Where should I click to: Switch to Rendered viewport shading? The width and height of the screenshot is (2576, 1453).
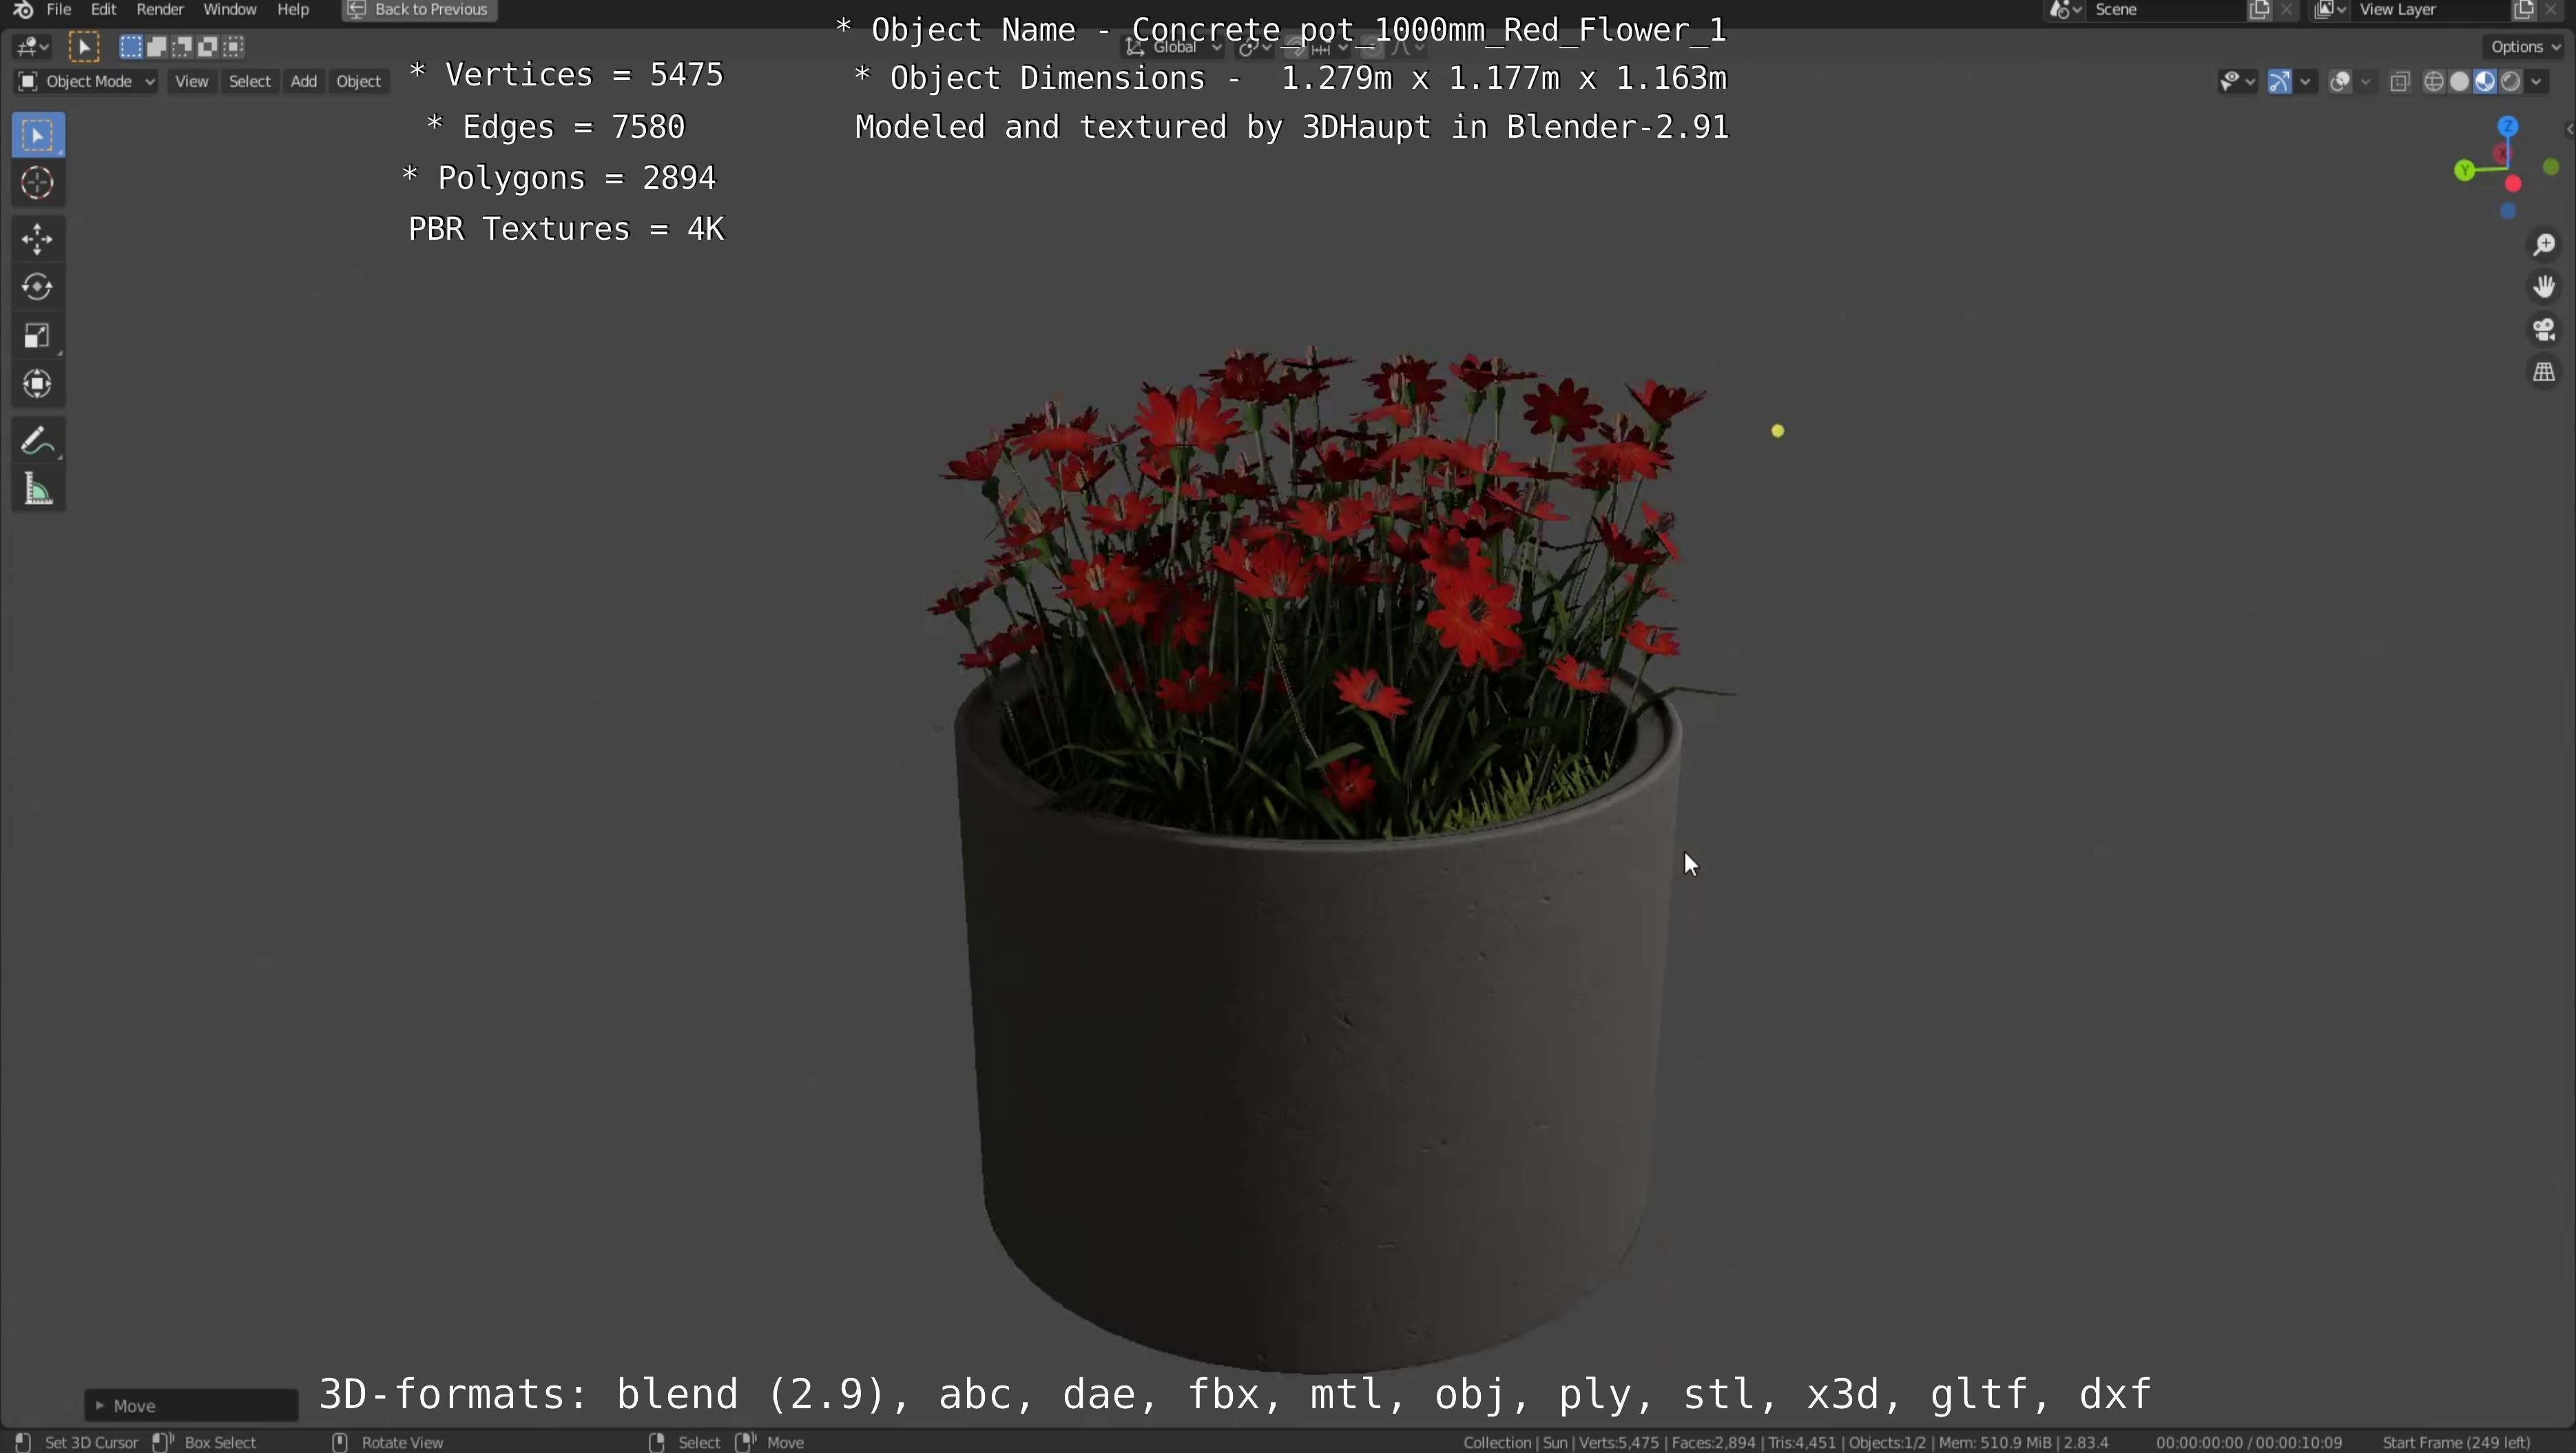(x=2510, y=82)
